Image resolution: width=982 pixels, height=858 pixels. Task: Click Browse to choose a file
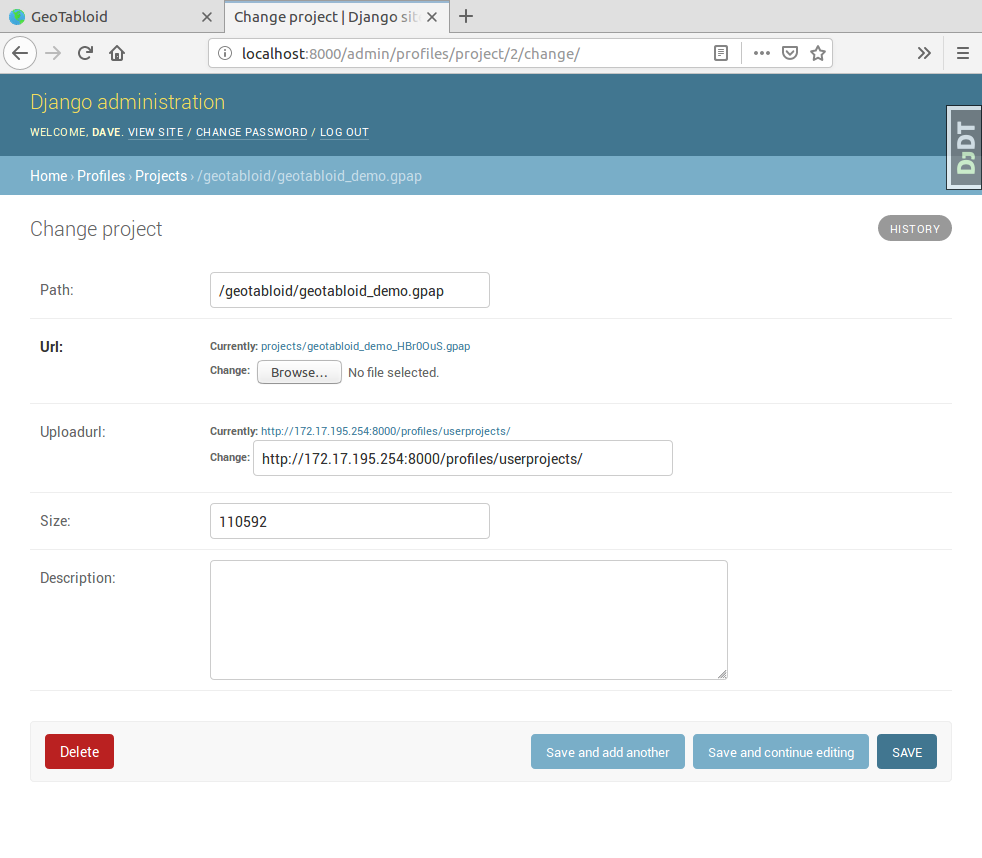click(299, 372)
